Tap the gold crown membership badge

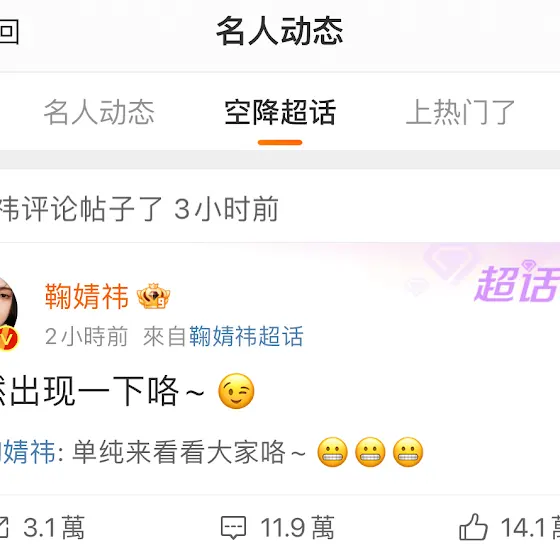click(154, 296)
